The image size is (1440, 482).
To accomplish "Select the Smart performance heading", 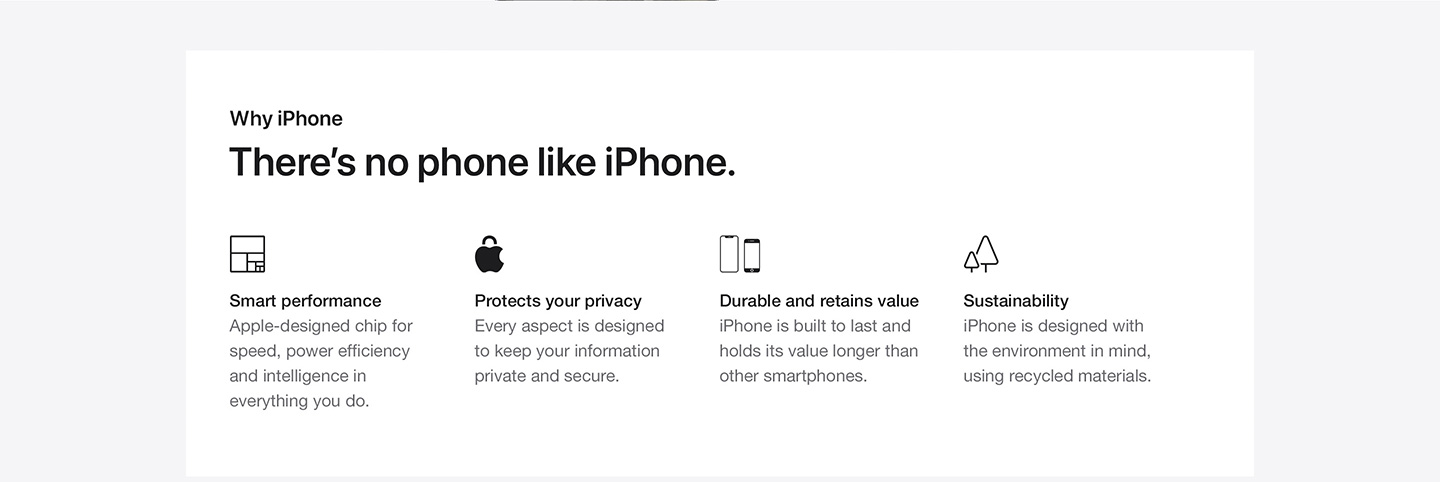I will pos(305,301).
